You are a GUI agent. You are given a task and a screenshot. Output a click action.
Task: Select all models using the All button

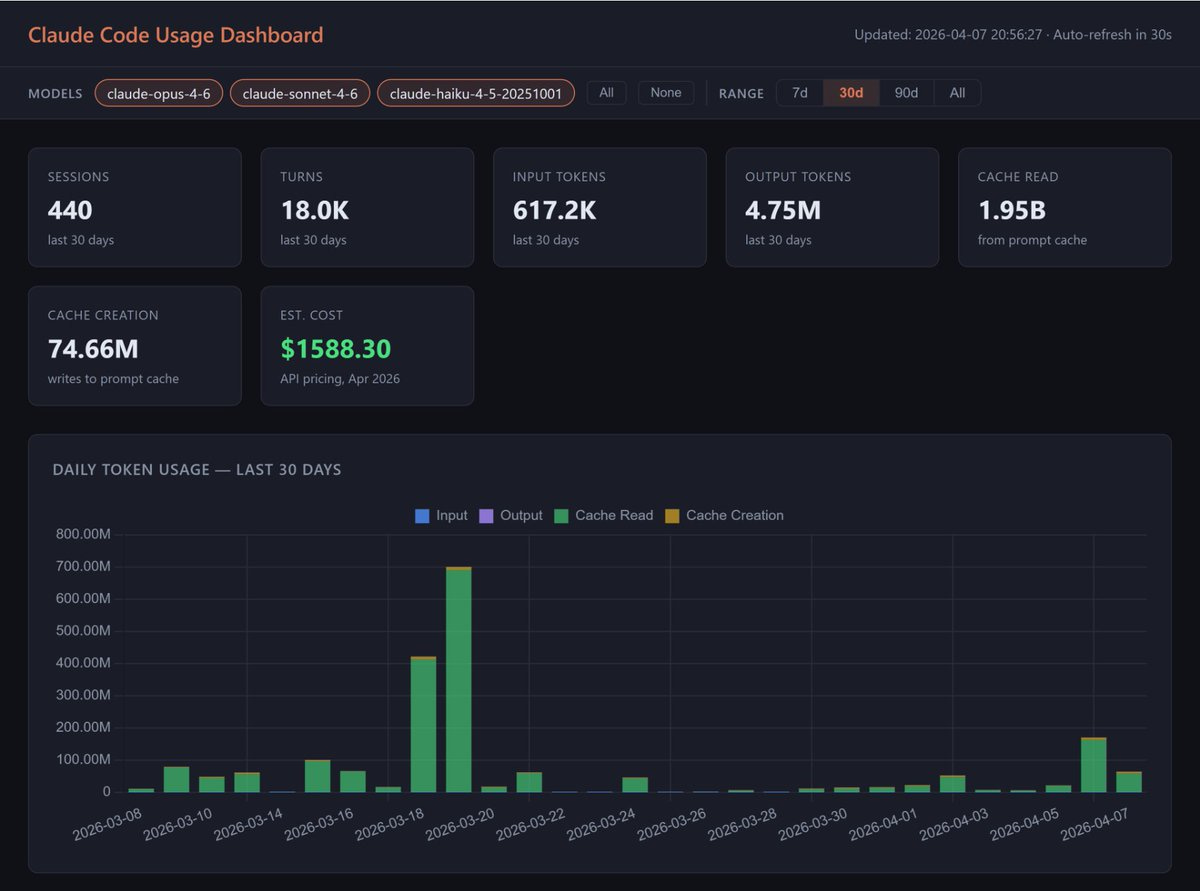[x=606, y=92]
